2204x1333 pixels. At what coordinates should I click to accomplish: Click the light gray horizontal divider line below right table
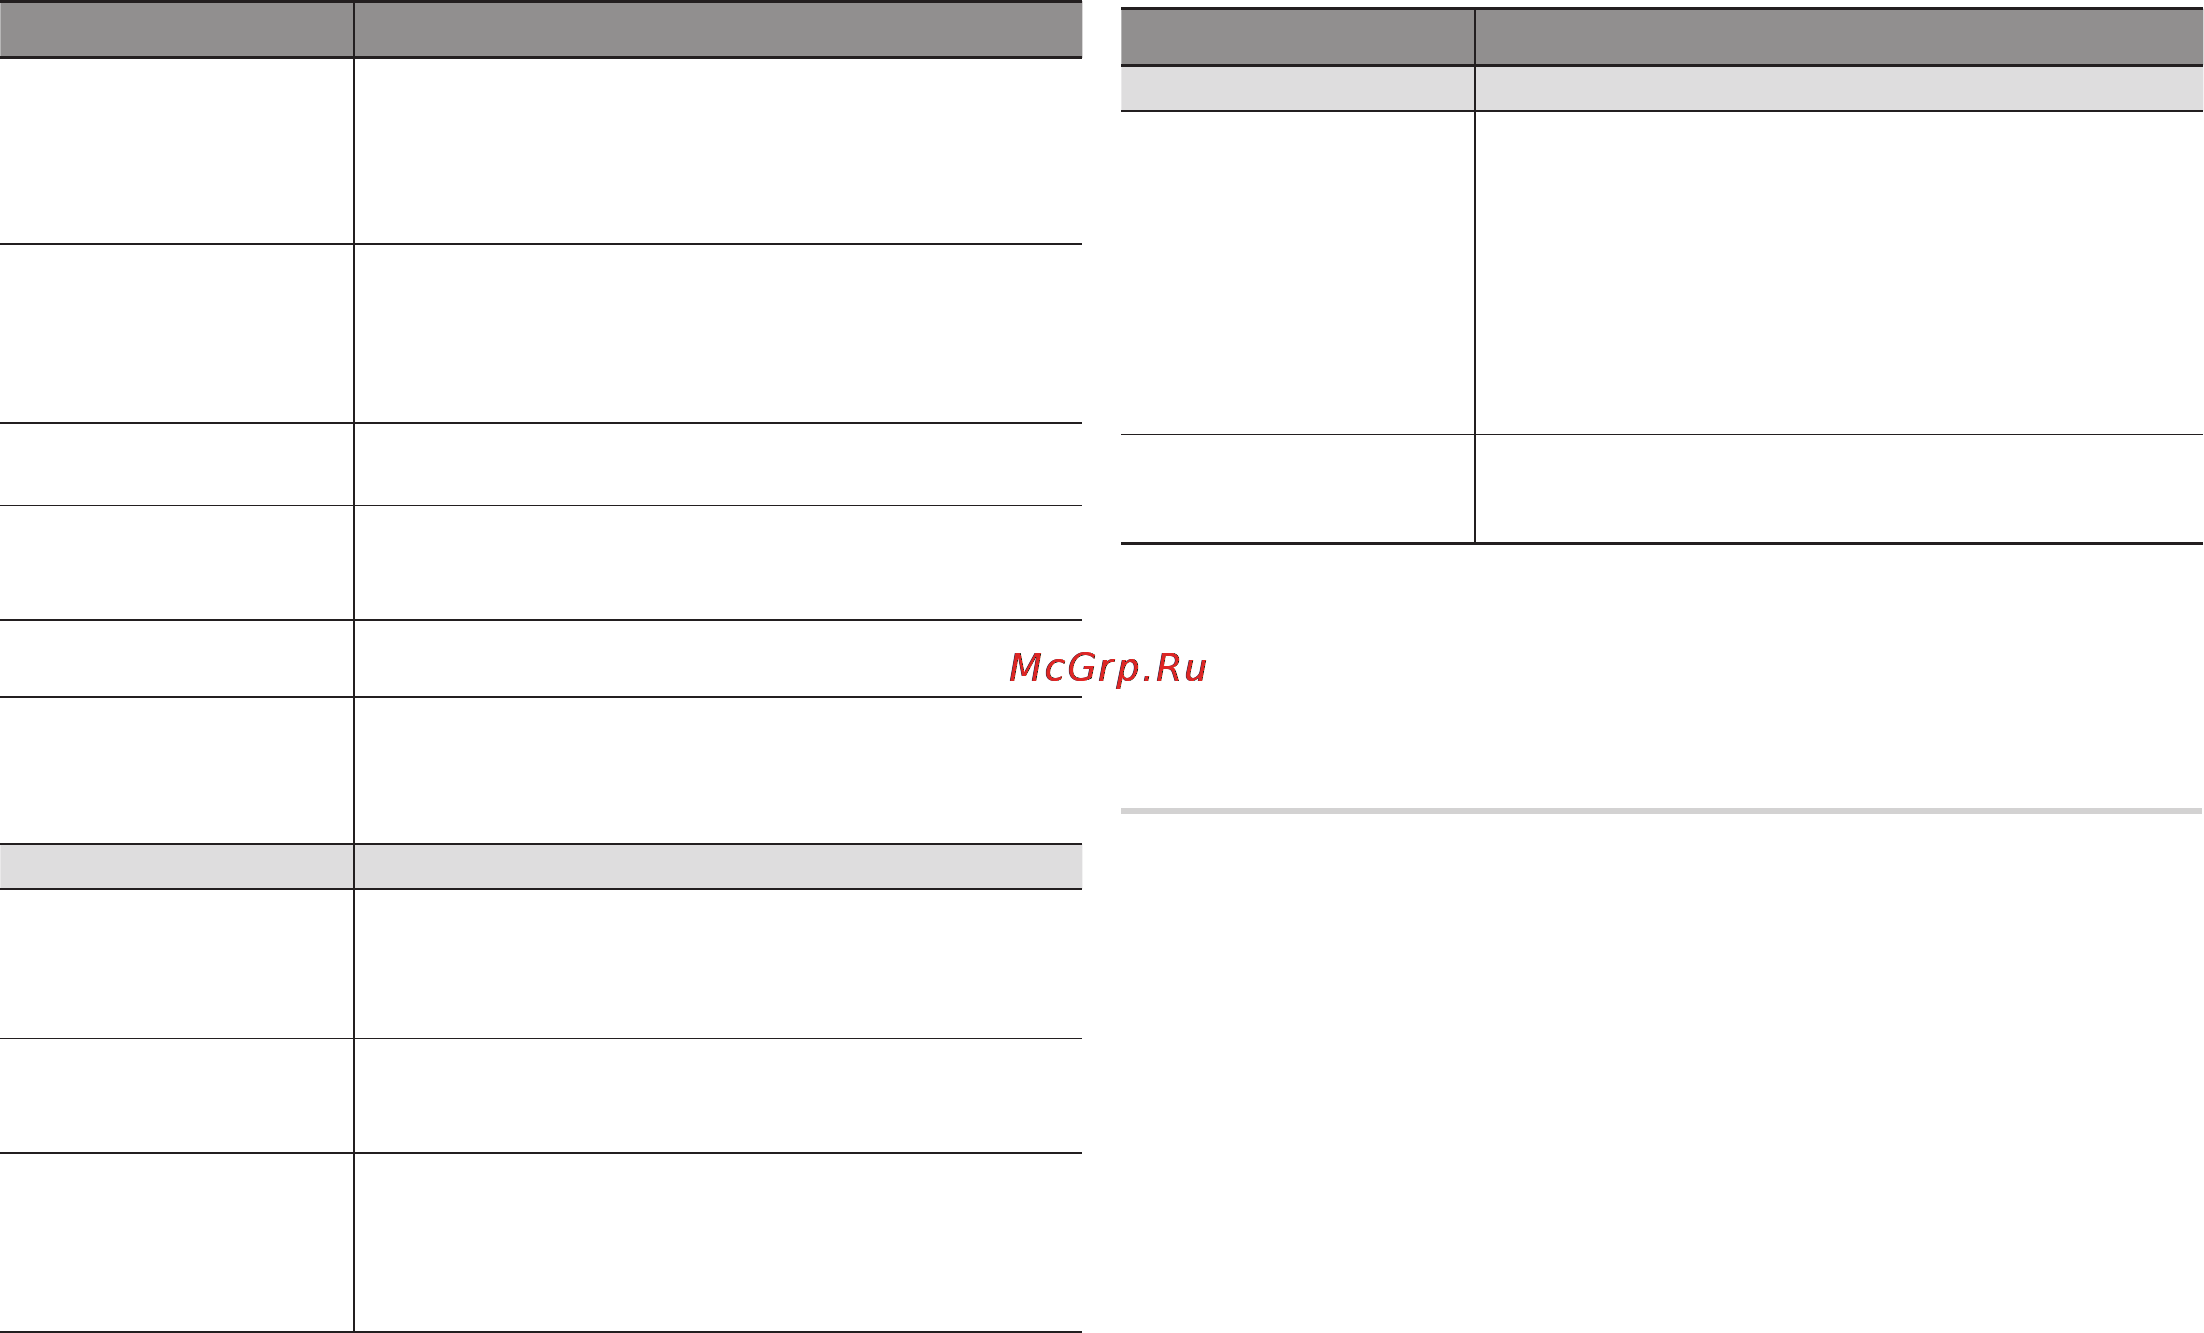1662,811
